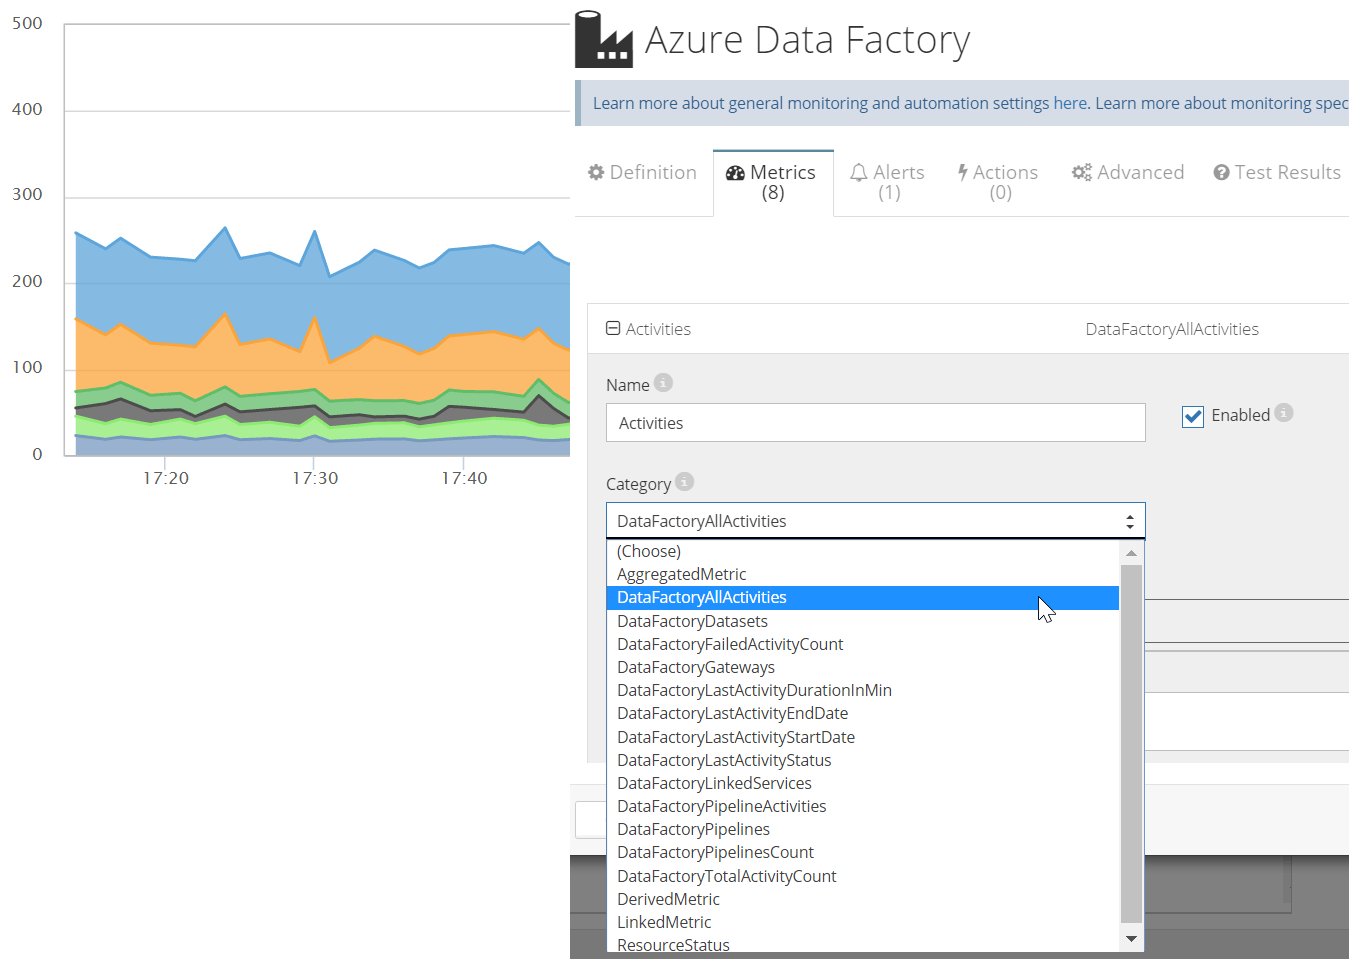Uncheck the Enabled checkbox
This screenshot has width=1353, height=962.
pyautogui.click(x=1193, y=416)
